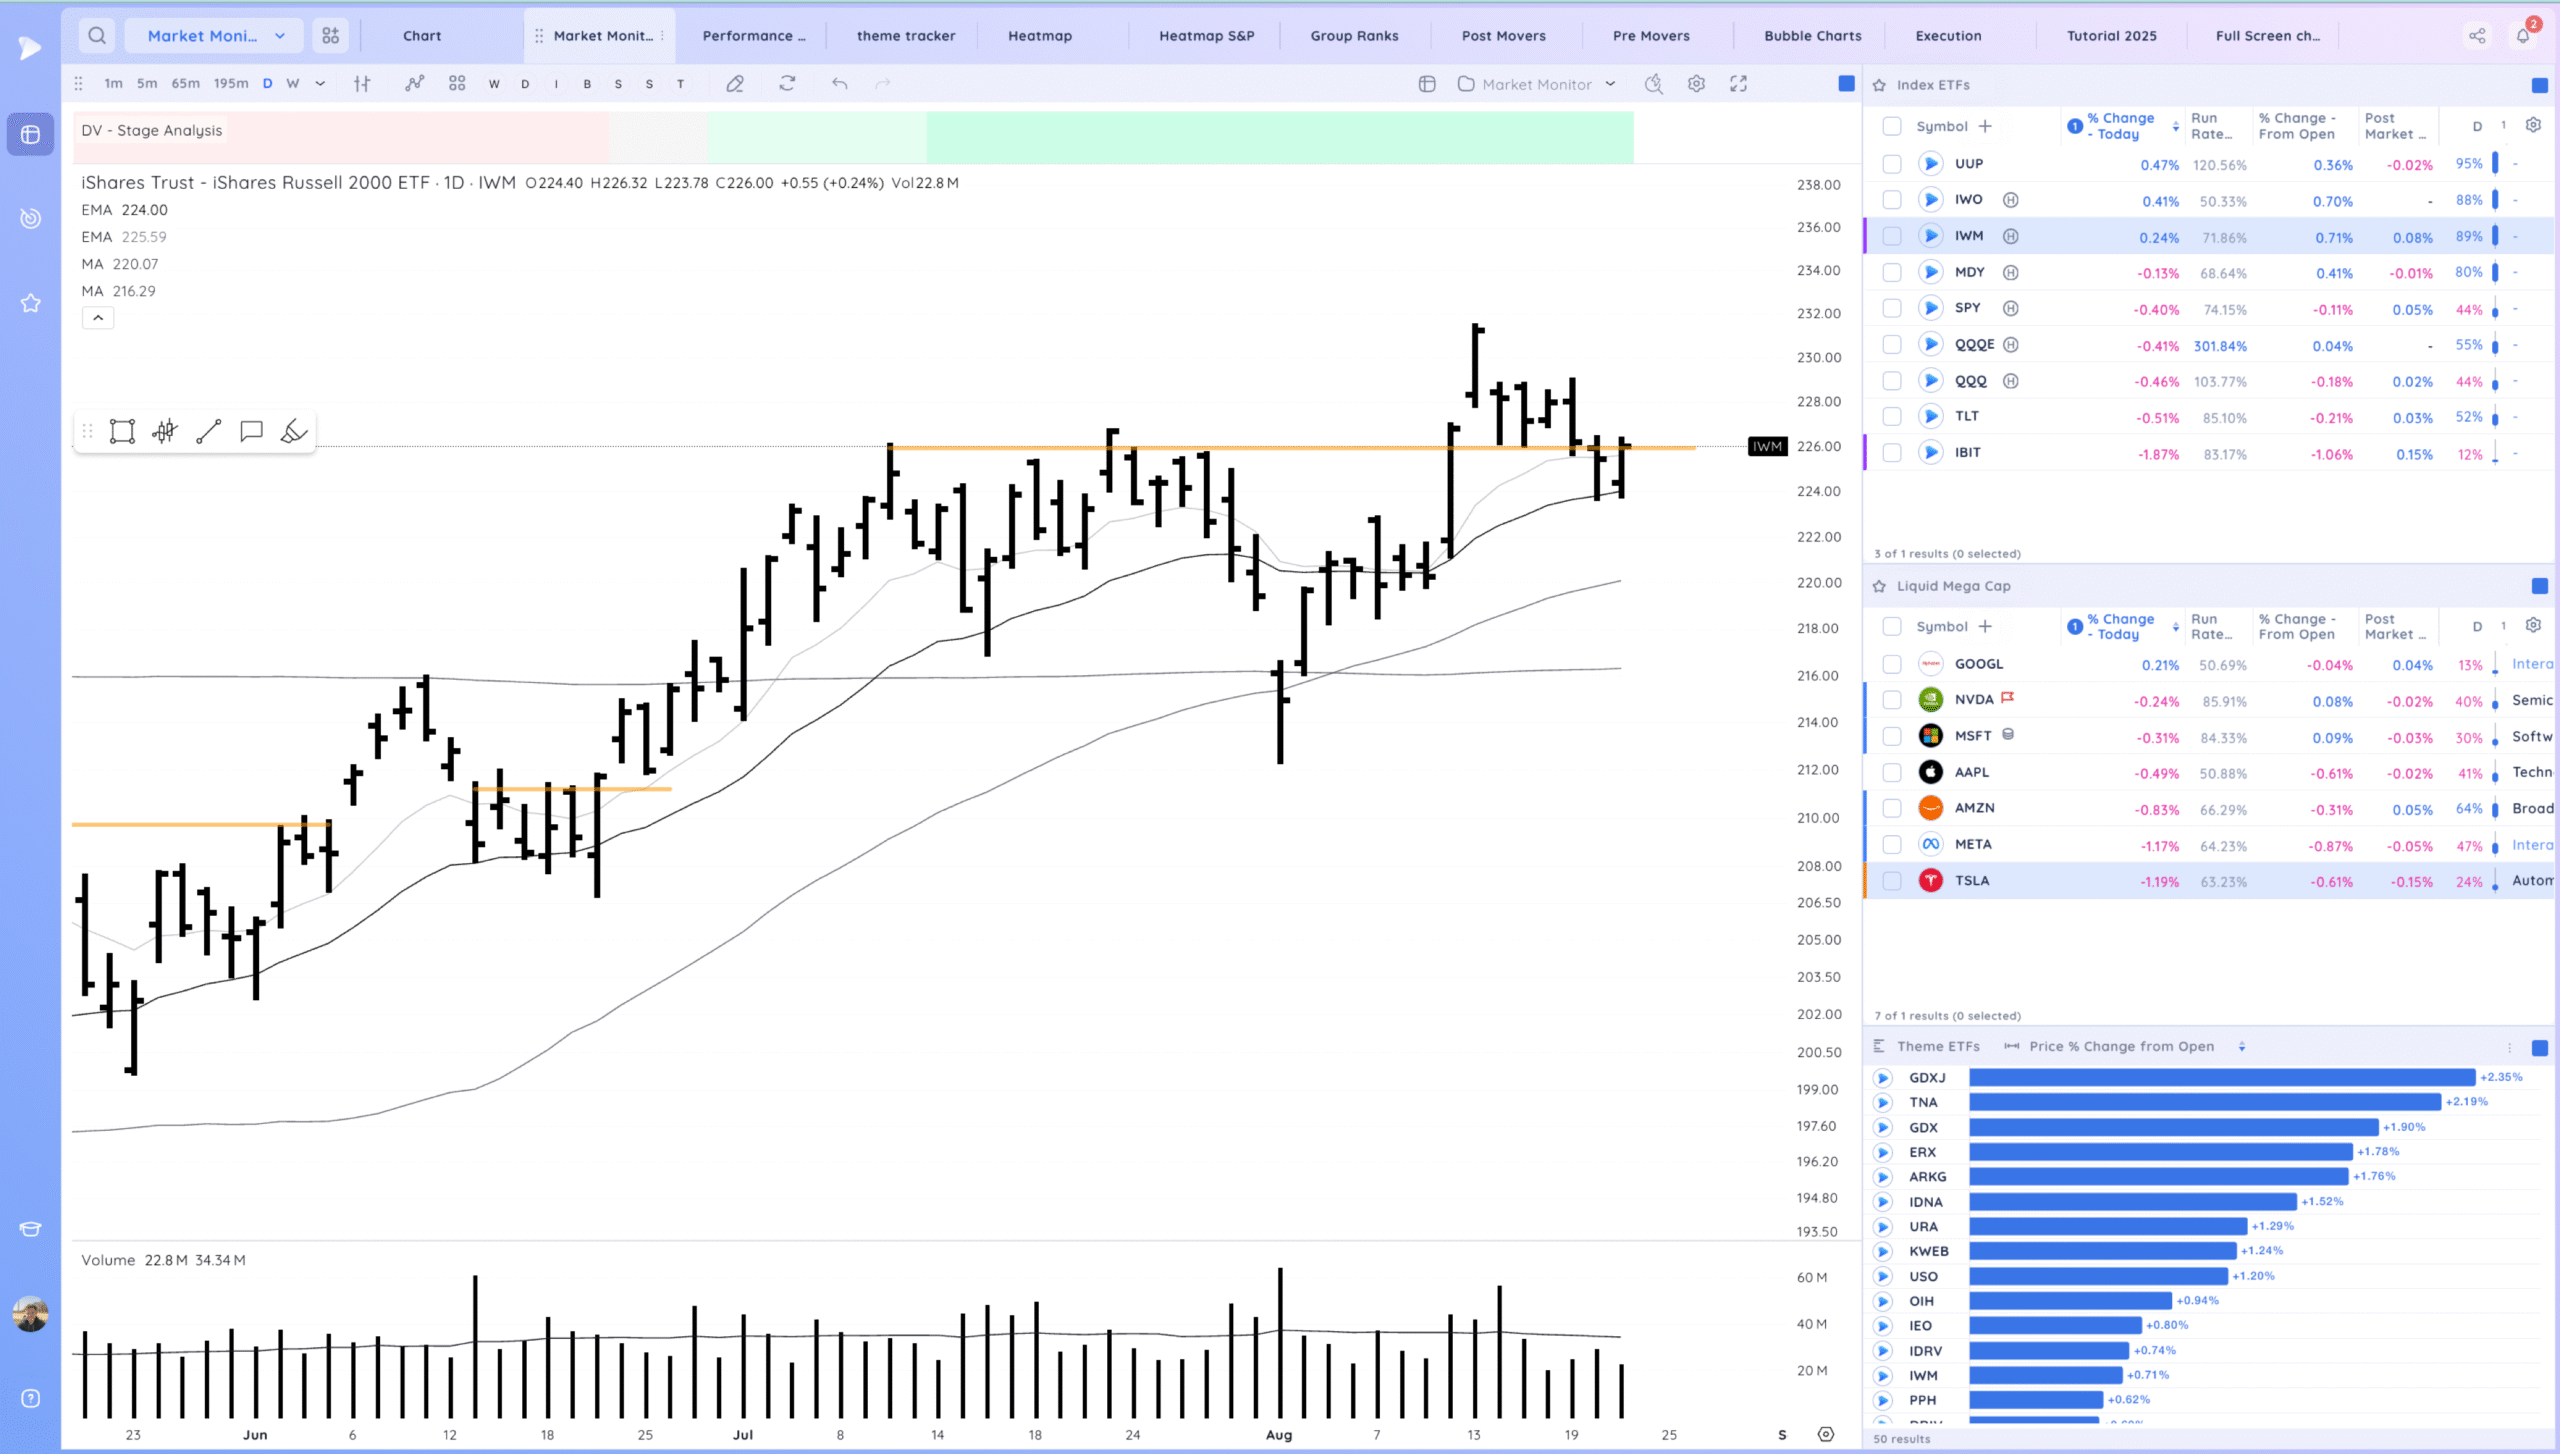Viewport: 2560px width, 1454px height.
Task: Switch to the Bubble Charts tab
Action: point(1813,36)
